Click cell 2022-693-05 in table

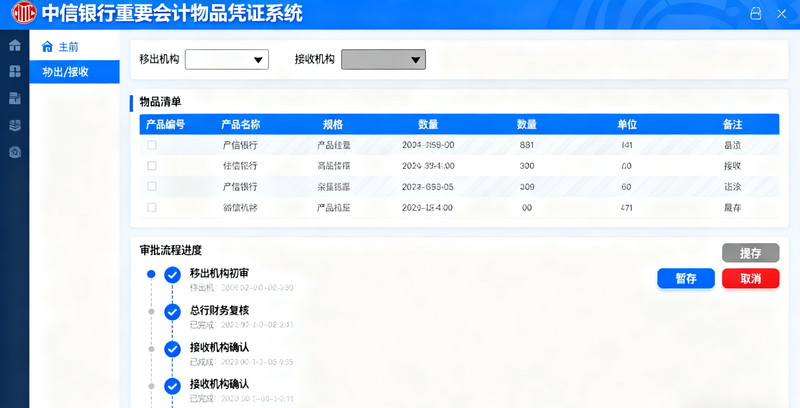pyautogui.click(x=428, y=187)
